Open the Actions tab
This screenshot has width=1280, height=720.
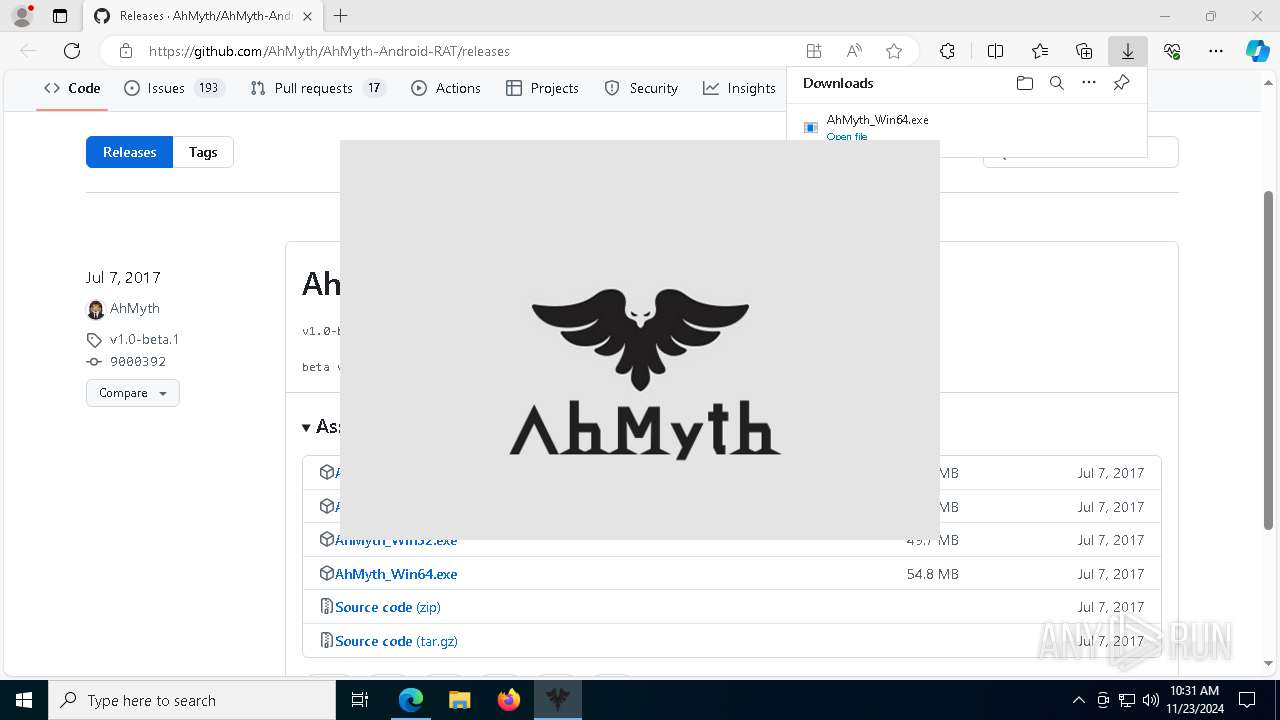(446, 88)
